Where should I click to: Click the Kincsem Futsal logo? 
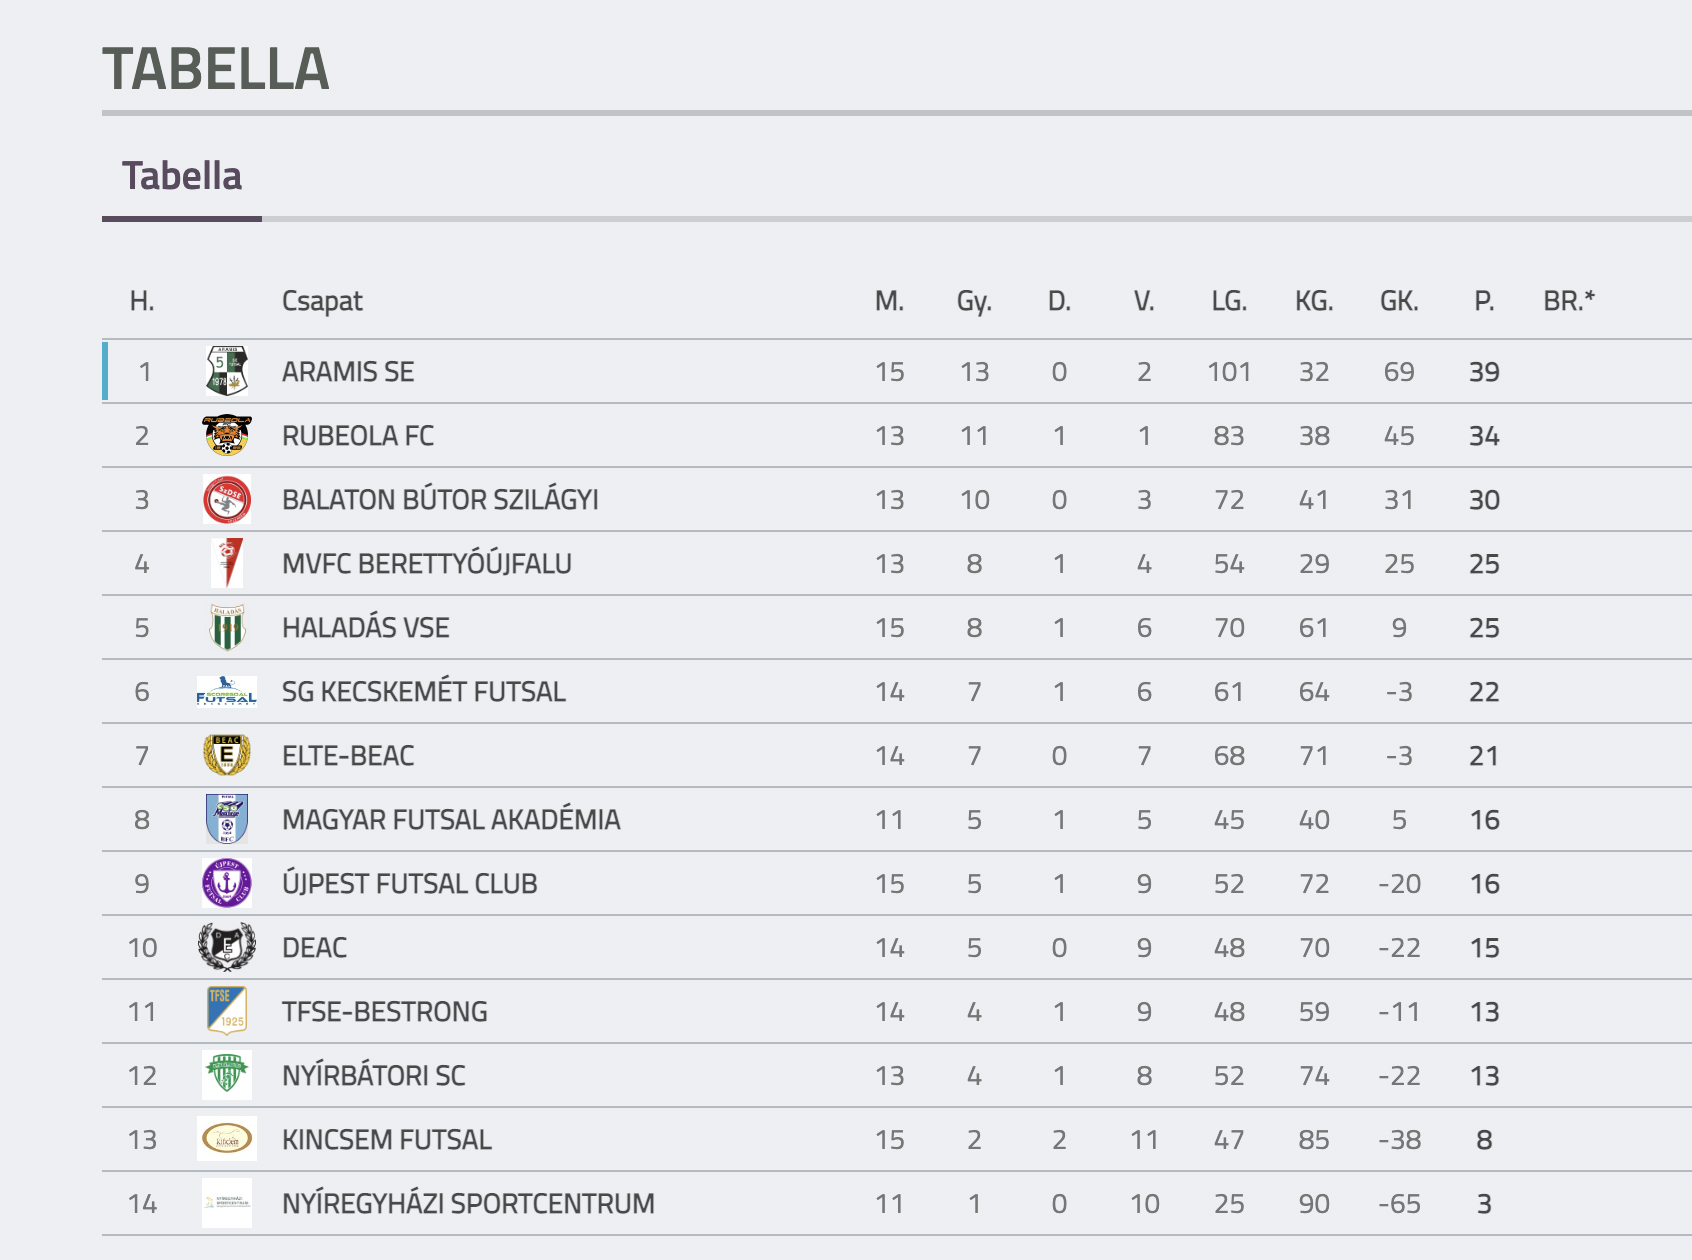227,1139
